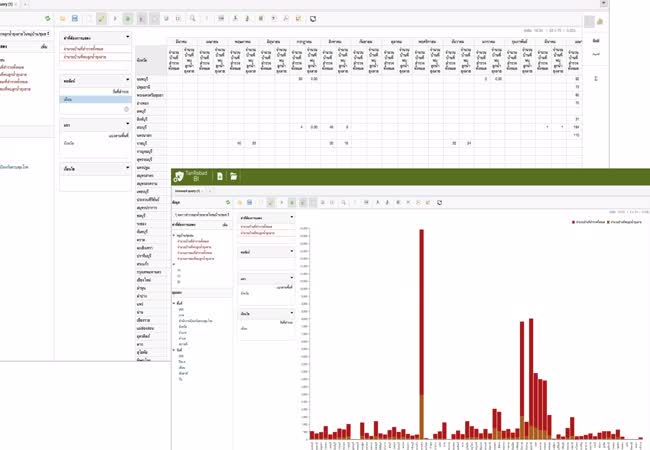Screen dimensions: 650x450
Task: Toggle the green highlighted button in the table view toolbar
Action: click(127, 18)
